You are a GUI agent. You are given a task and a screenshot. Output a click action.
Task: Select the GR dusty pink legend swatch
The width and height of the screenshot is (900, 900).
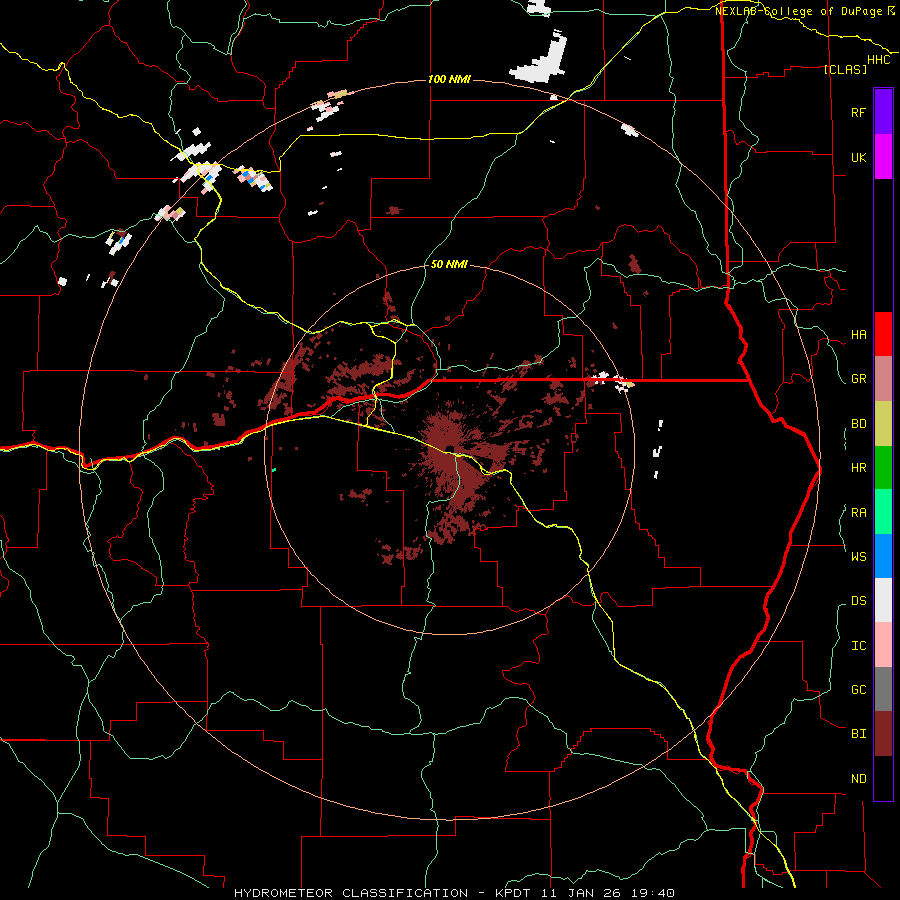pos(883,379)
